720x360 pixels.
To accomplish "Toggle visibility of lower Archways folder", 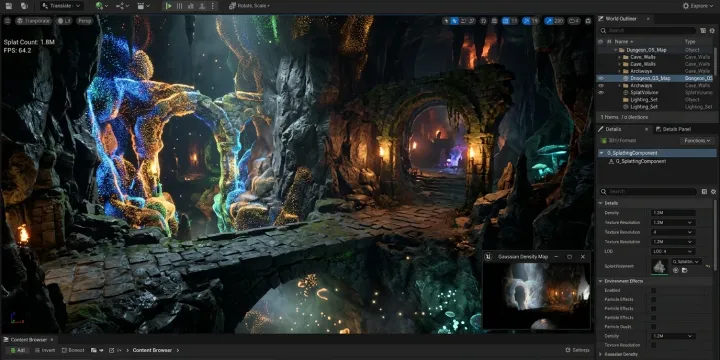I will point(601,85).
